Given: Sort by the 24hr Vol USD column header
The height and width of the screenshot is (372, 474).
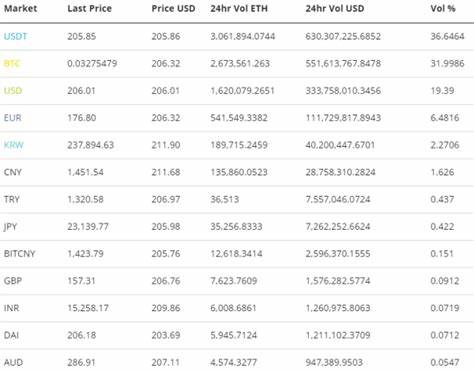Looking at the screenshot, I should 335,8.
